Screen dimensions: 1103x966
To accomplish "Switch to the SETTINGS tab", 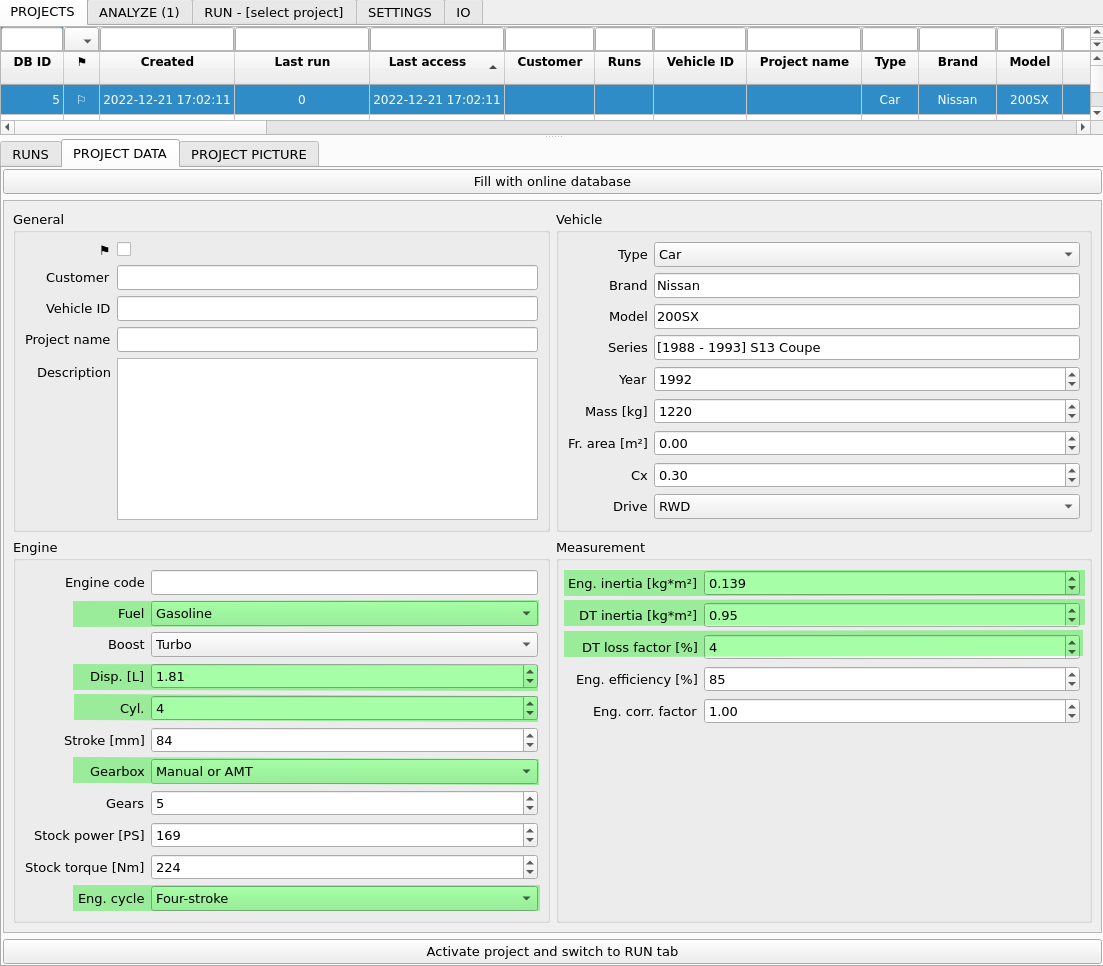I will [399, 12].
